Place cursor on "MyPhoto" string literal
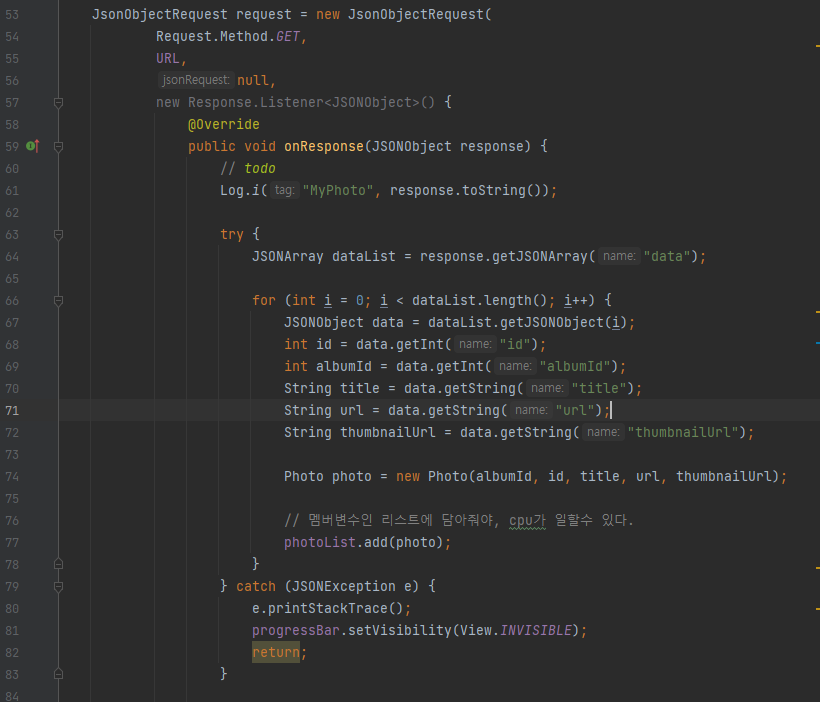Screen dimensions: 820x702 (338, 190)
